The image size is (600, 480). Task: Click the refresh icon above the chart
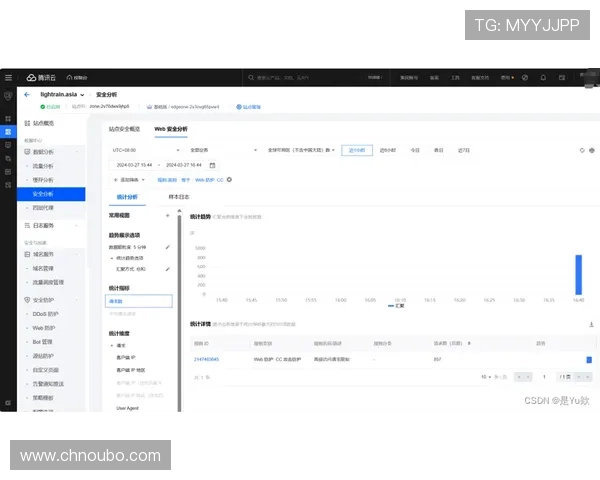pos(581,151)
